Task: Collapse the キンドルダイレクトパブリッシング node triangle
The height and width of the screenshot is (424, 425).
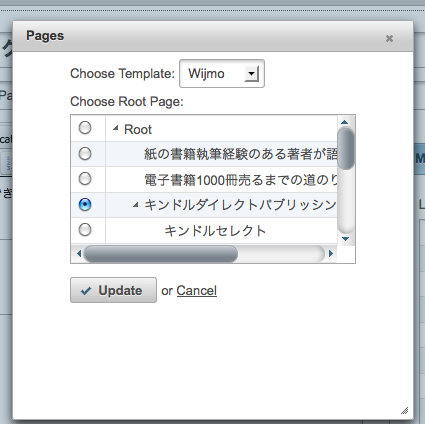Action: pos(135,205)
